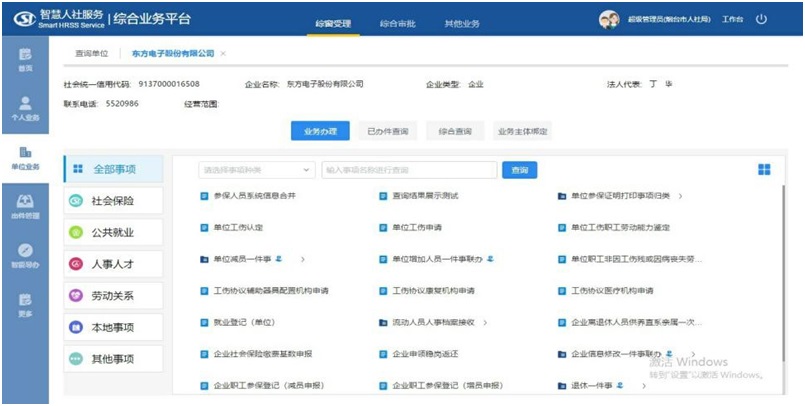
Task: Select the 已办件查询 tab
Action: click(386, 131)
